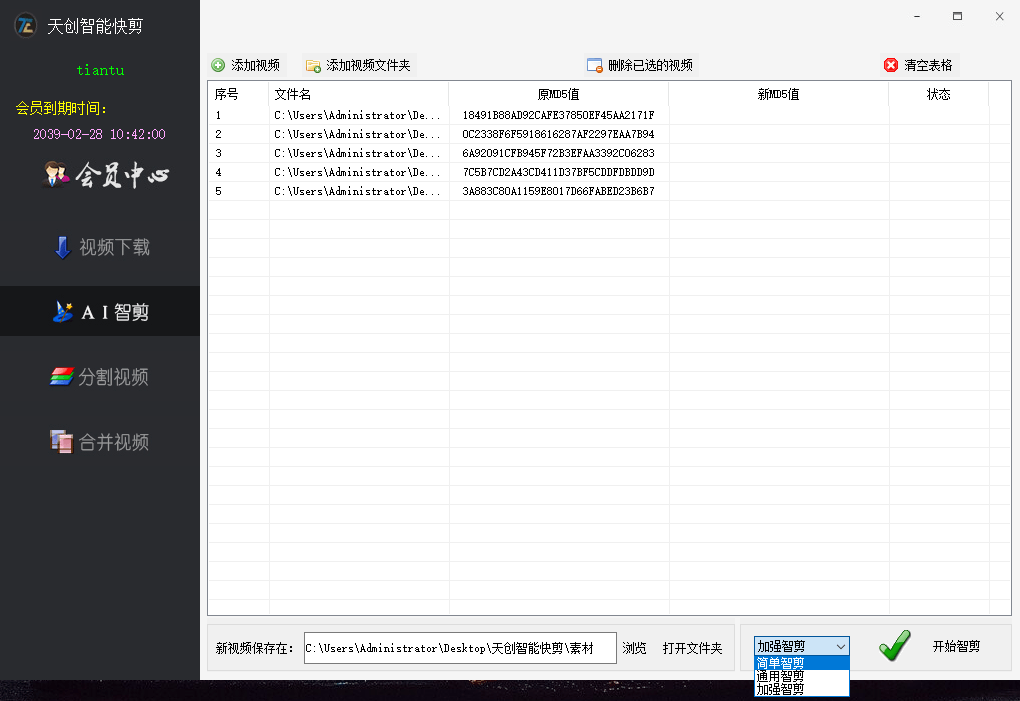Click the file name in row 5
Screen dimensions: 1020x701
[x=357, y=191]
